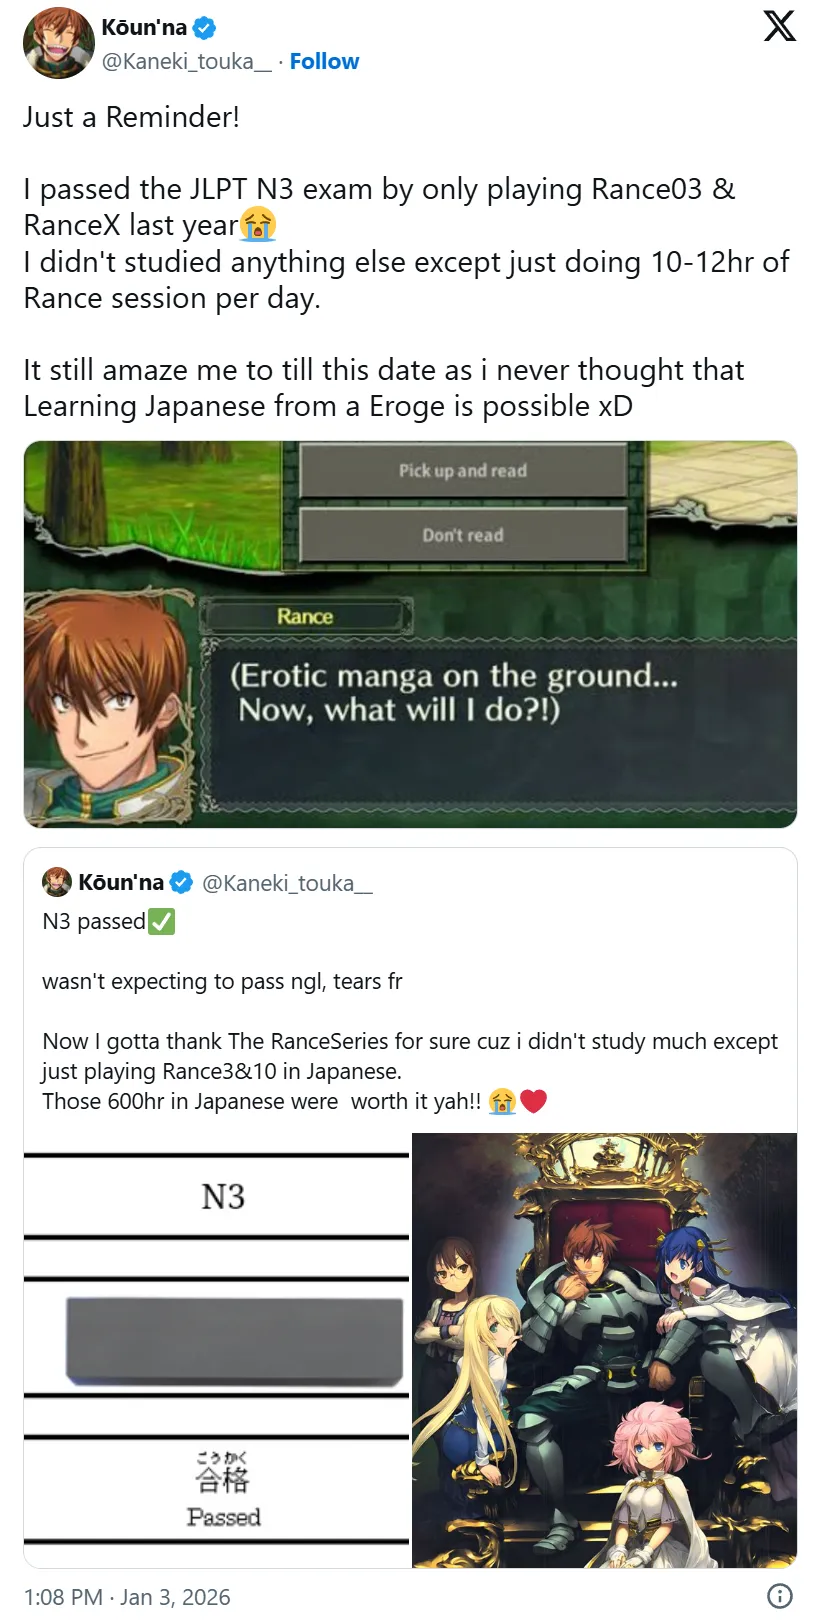Click the green check mark emoji

(162, 921)
